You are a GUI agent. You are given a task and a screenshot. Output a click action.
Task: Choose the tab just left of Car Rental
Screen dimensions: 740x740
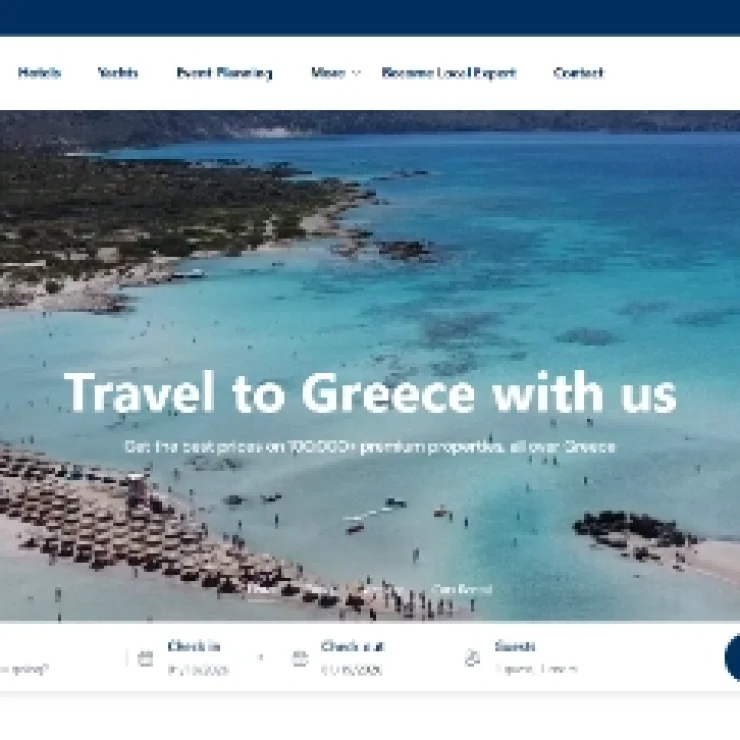tap(385, 589)
